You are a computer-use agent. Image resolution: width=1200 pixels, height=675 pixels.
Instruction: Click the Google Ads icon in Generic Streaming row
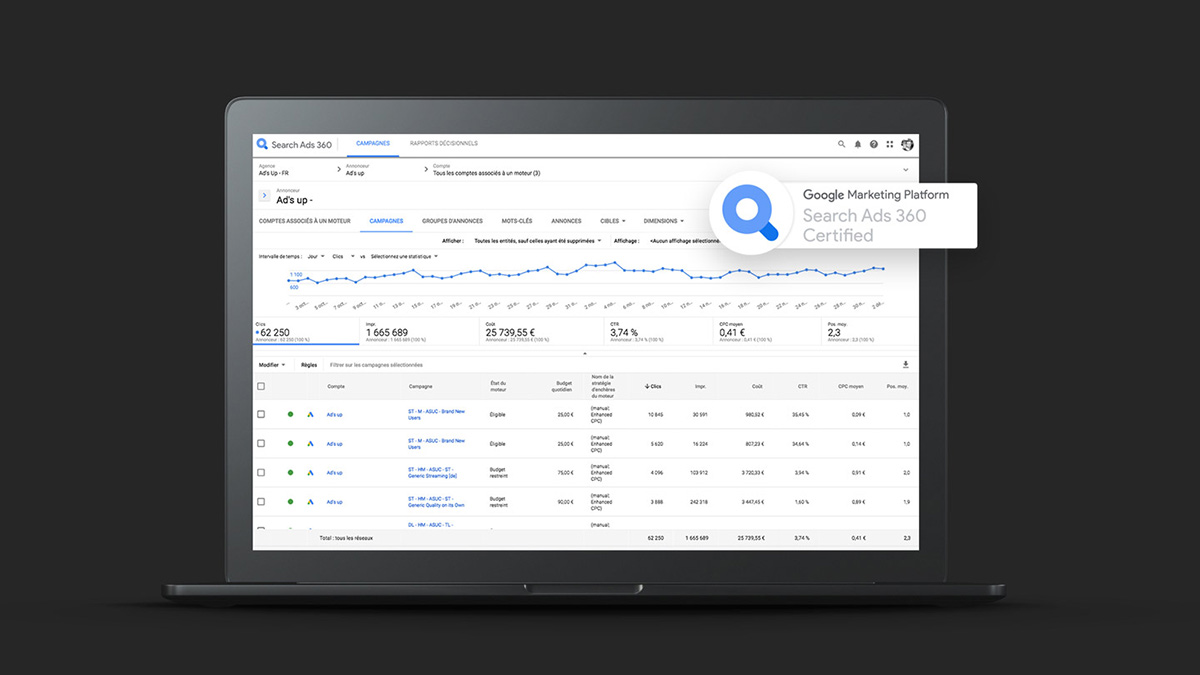pyautogui.click(x=311, y=472)
